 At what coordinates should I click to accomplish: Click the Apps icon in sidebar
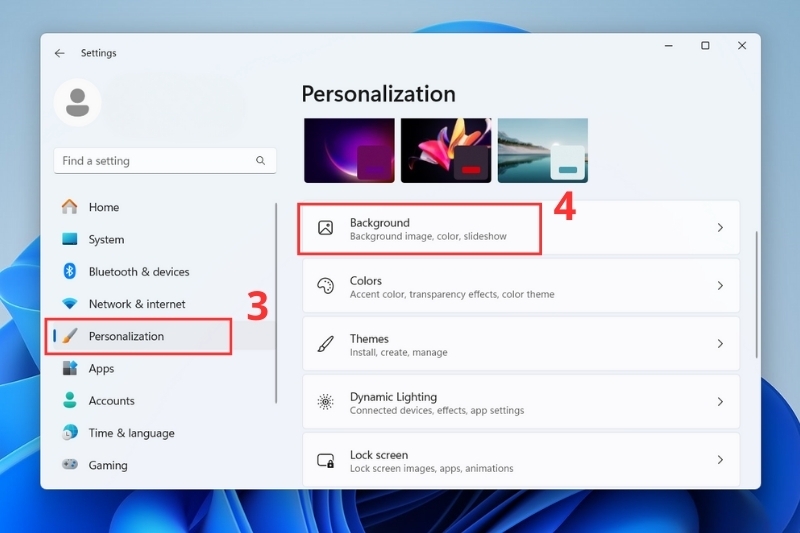coord(69,368)
